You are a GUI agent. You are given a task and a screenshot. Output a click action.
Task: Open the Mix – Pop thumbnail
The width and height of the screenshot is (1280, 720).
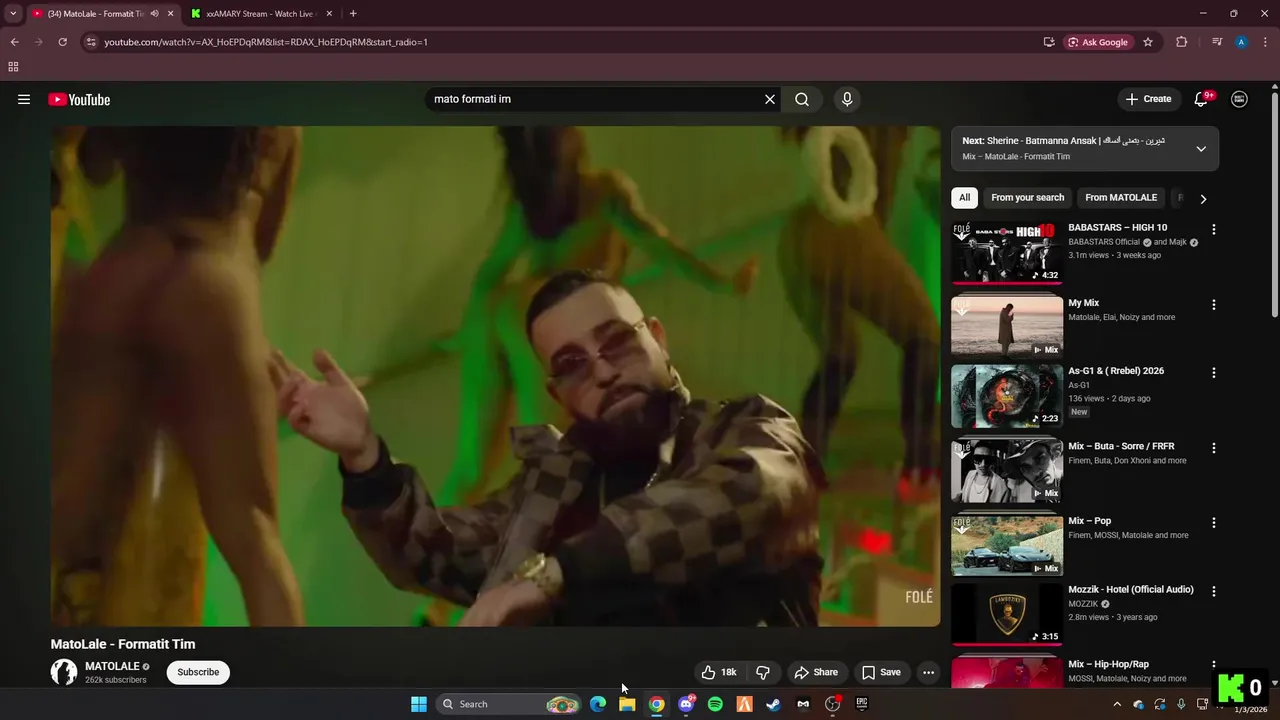pyautogui.click(x=1007, y=545)
